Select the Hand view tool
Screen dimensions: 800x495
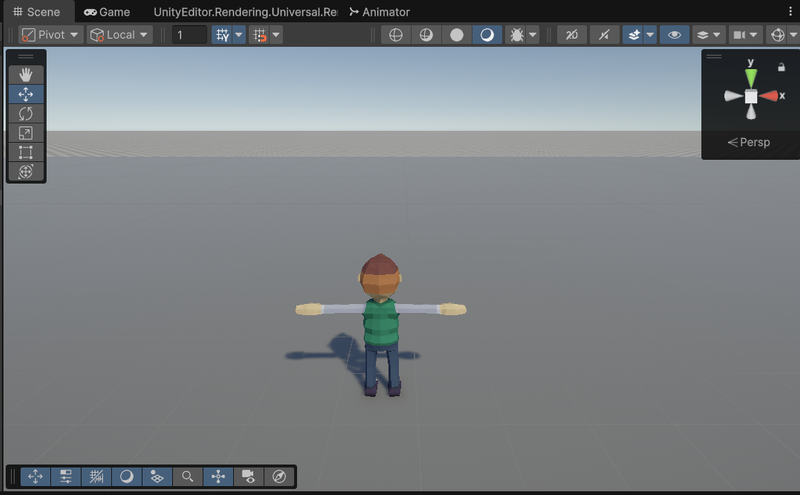pos(26,75)
